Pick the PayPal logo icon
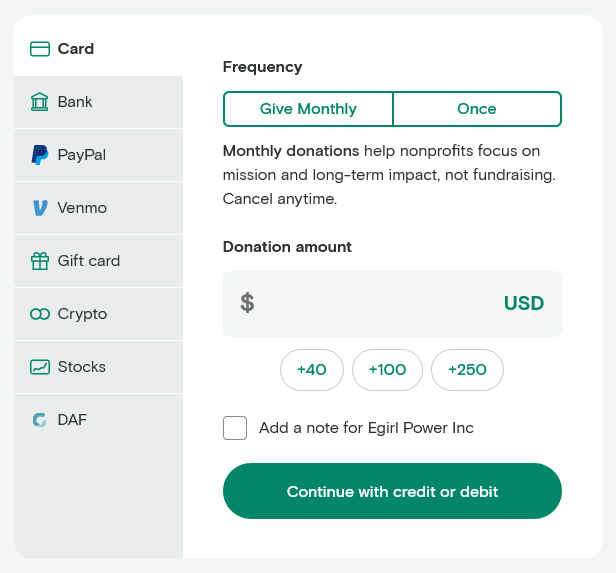This screenshot has width=616, height=573. 40,155
